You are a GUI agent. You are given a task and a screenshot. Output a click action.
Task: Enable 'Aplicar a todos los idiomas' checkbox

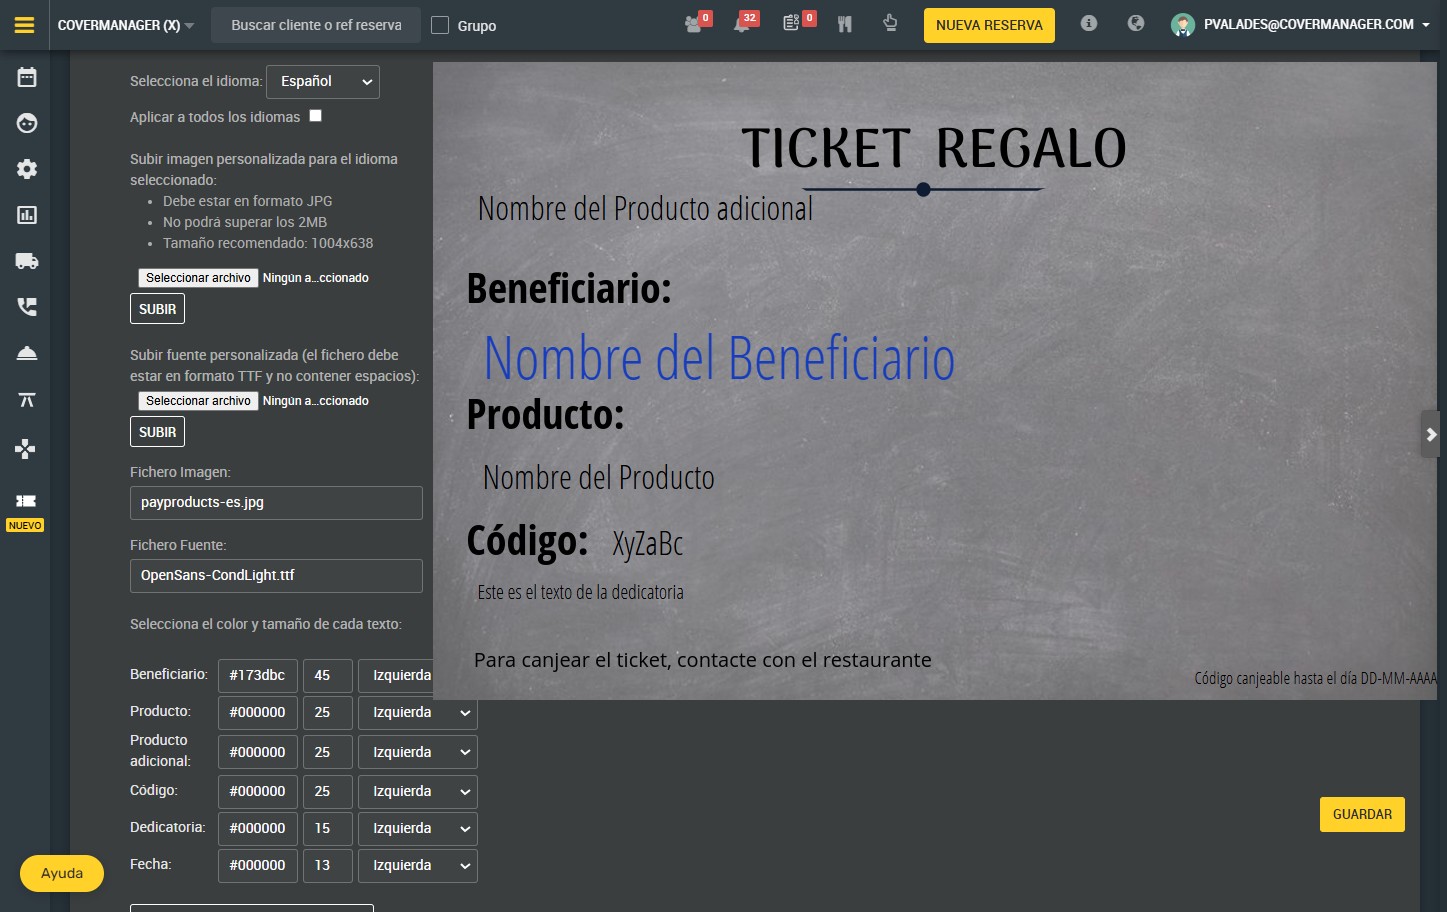click(x=315, y=116)
